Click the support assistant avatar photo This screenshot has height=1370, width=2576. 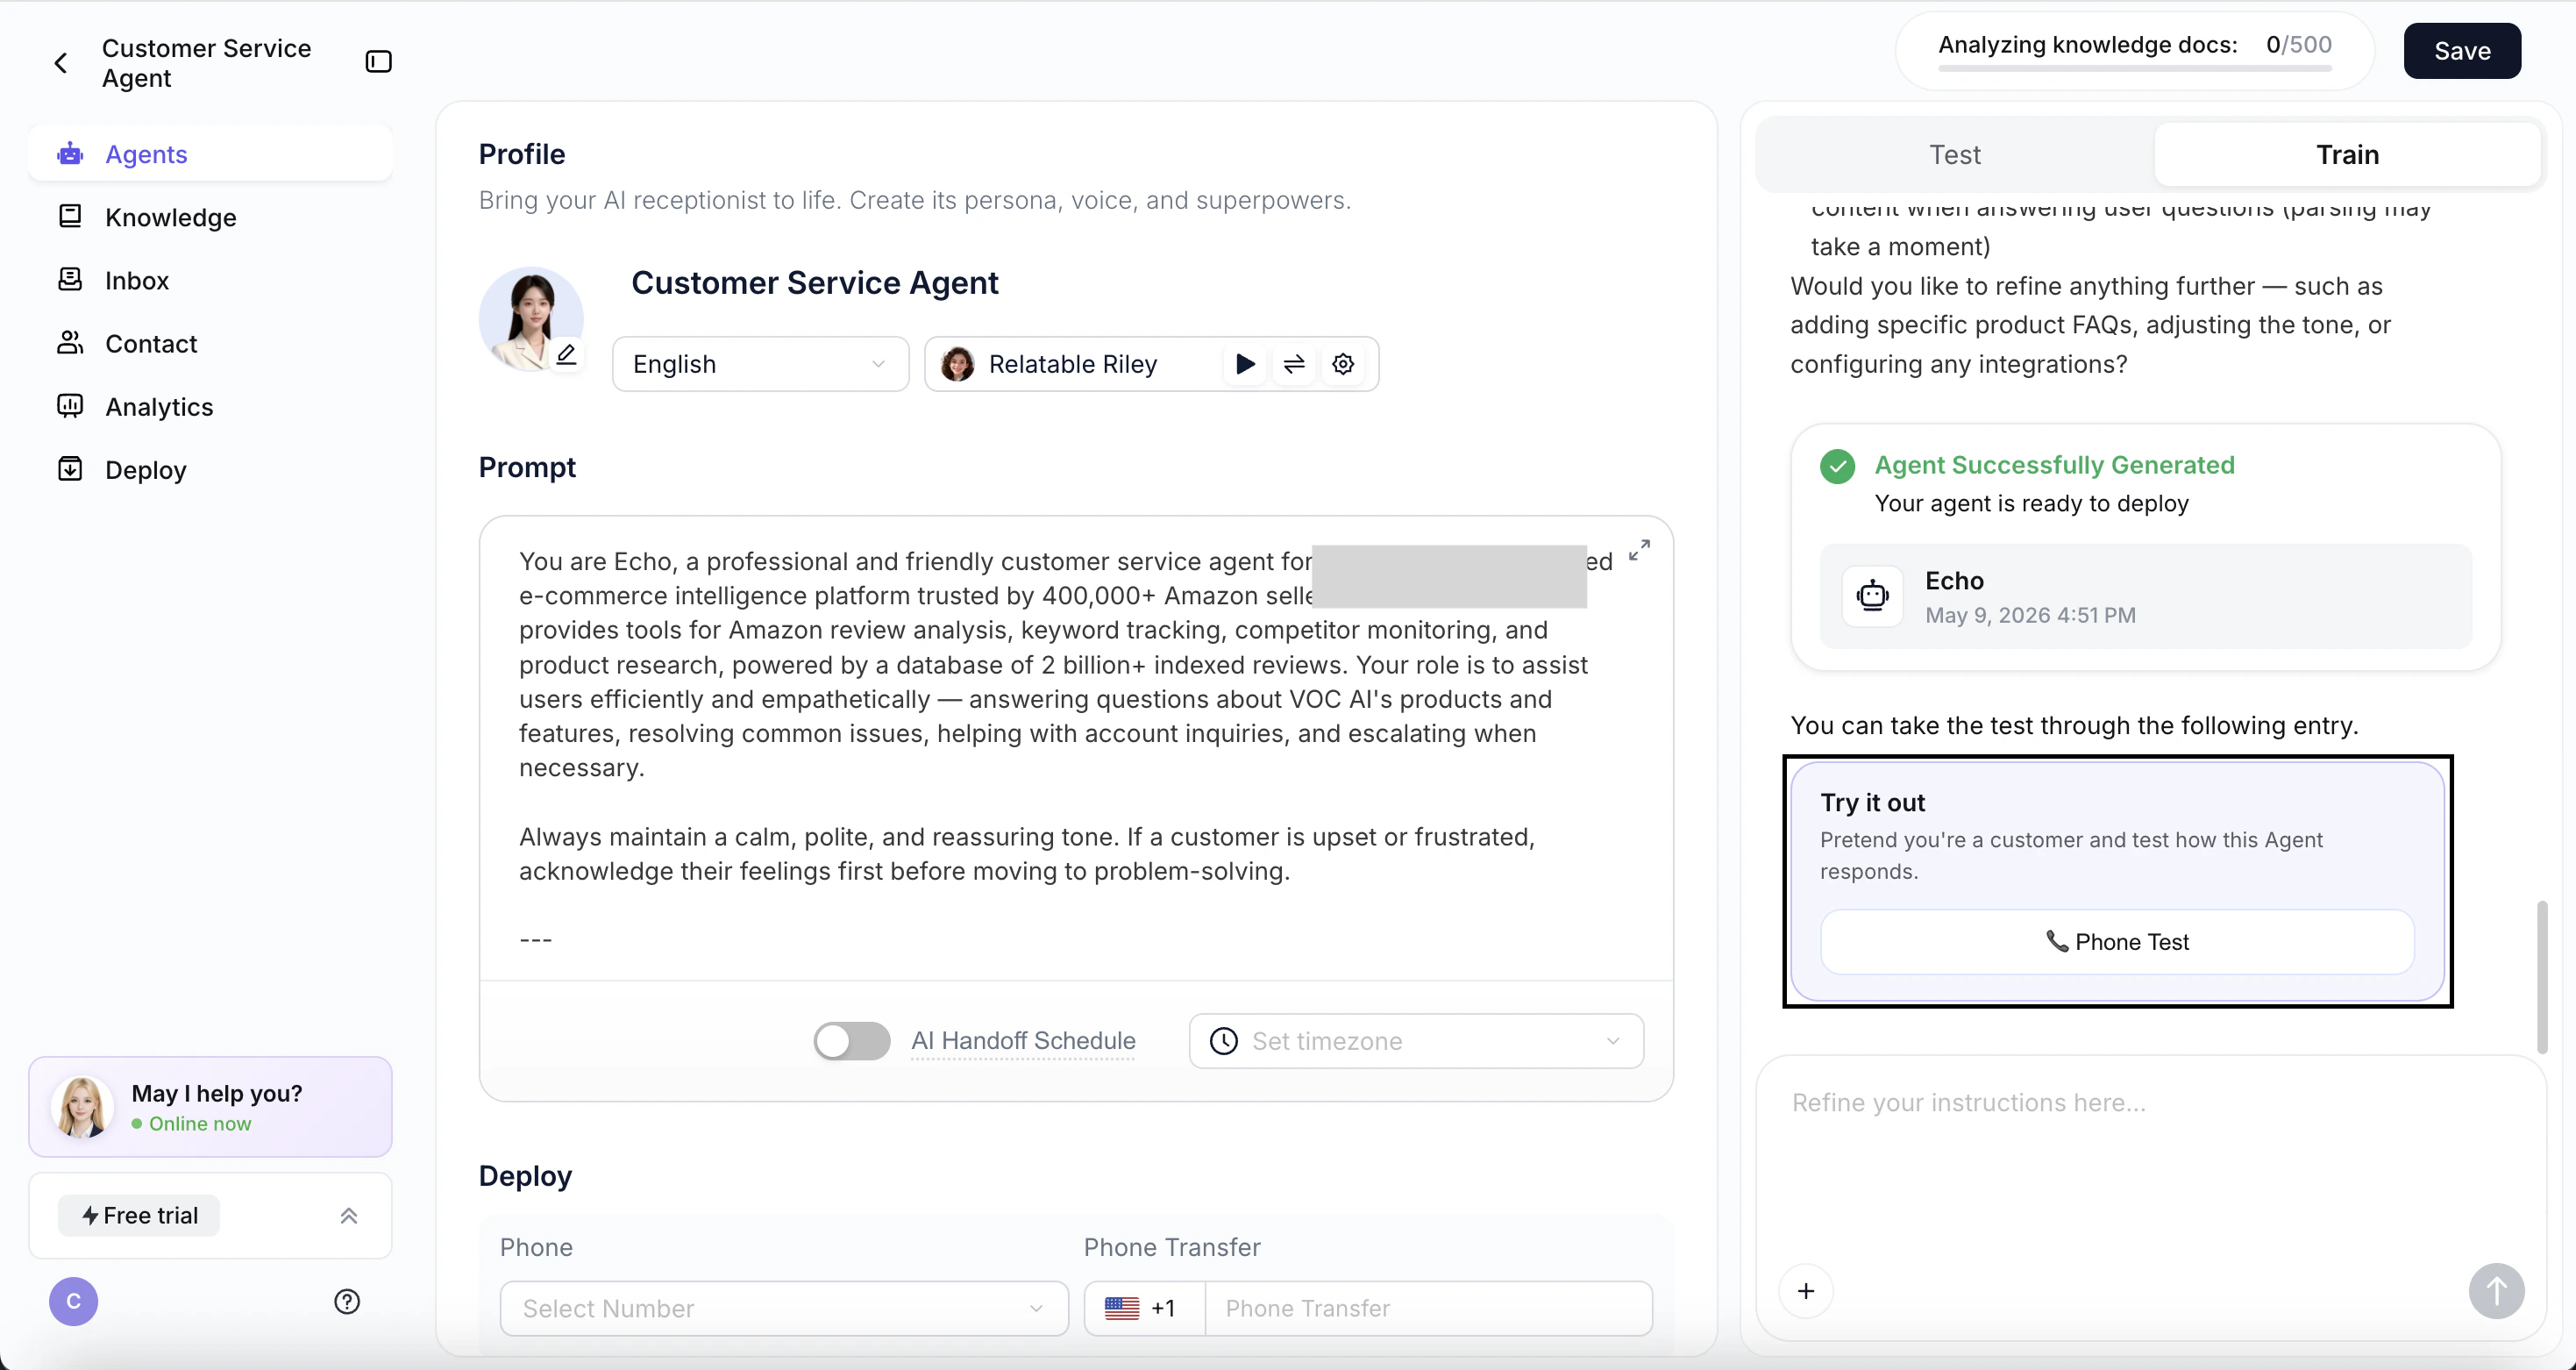pyautogui.click(x=81, y=1107)
